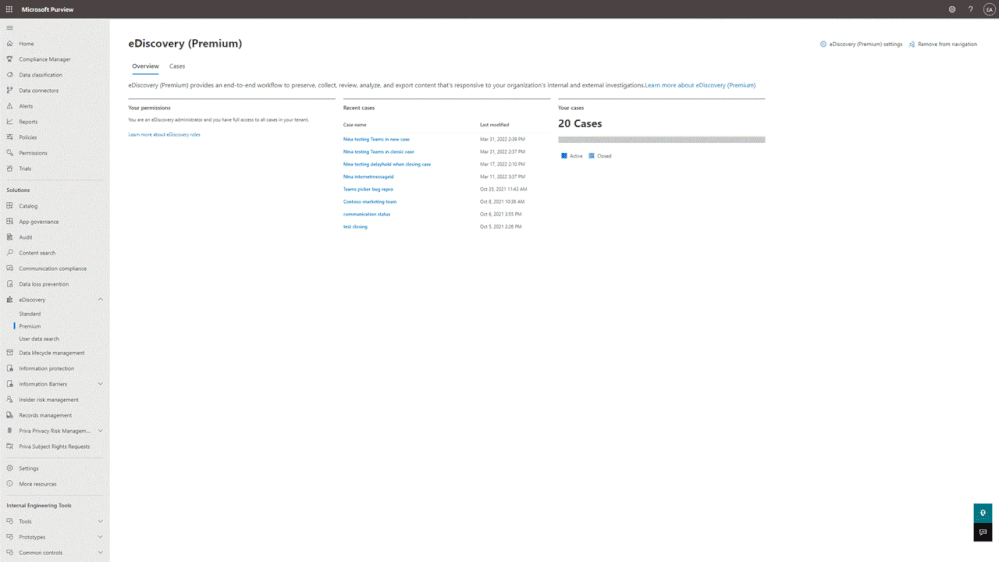Open case Nina testing Teams in classic case
The image size is (999, 562).
pos(378,152)
